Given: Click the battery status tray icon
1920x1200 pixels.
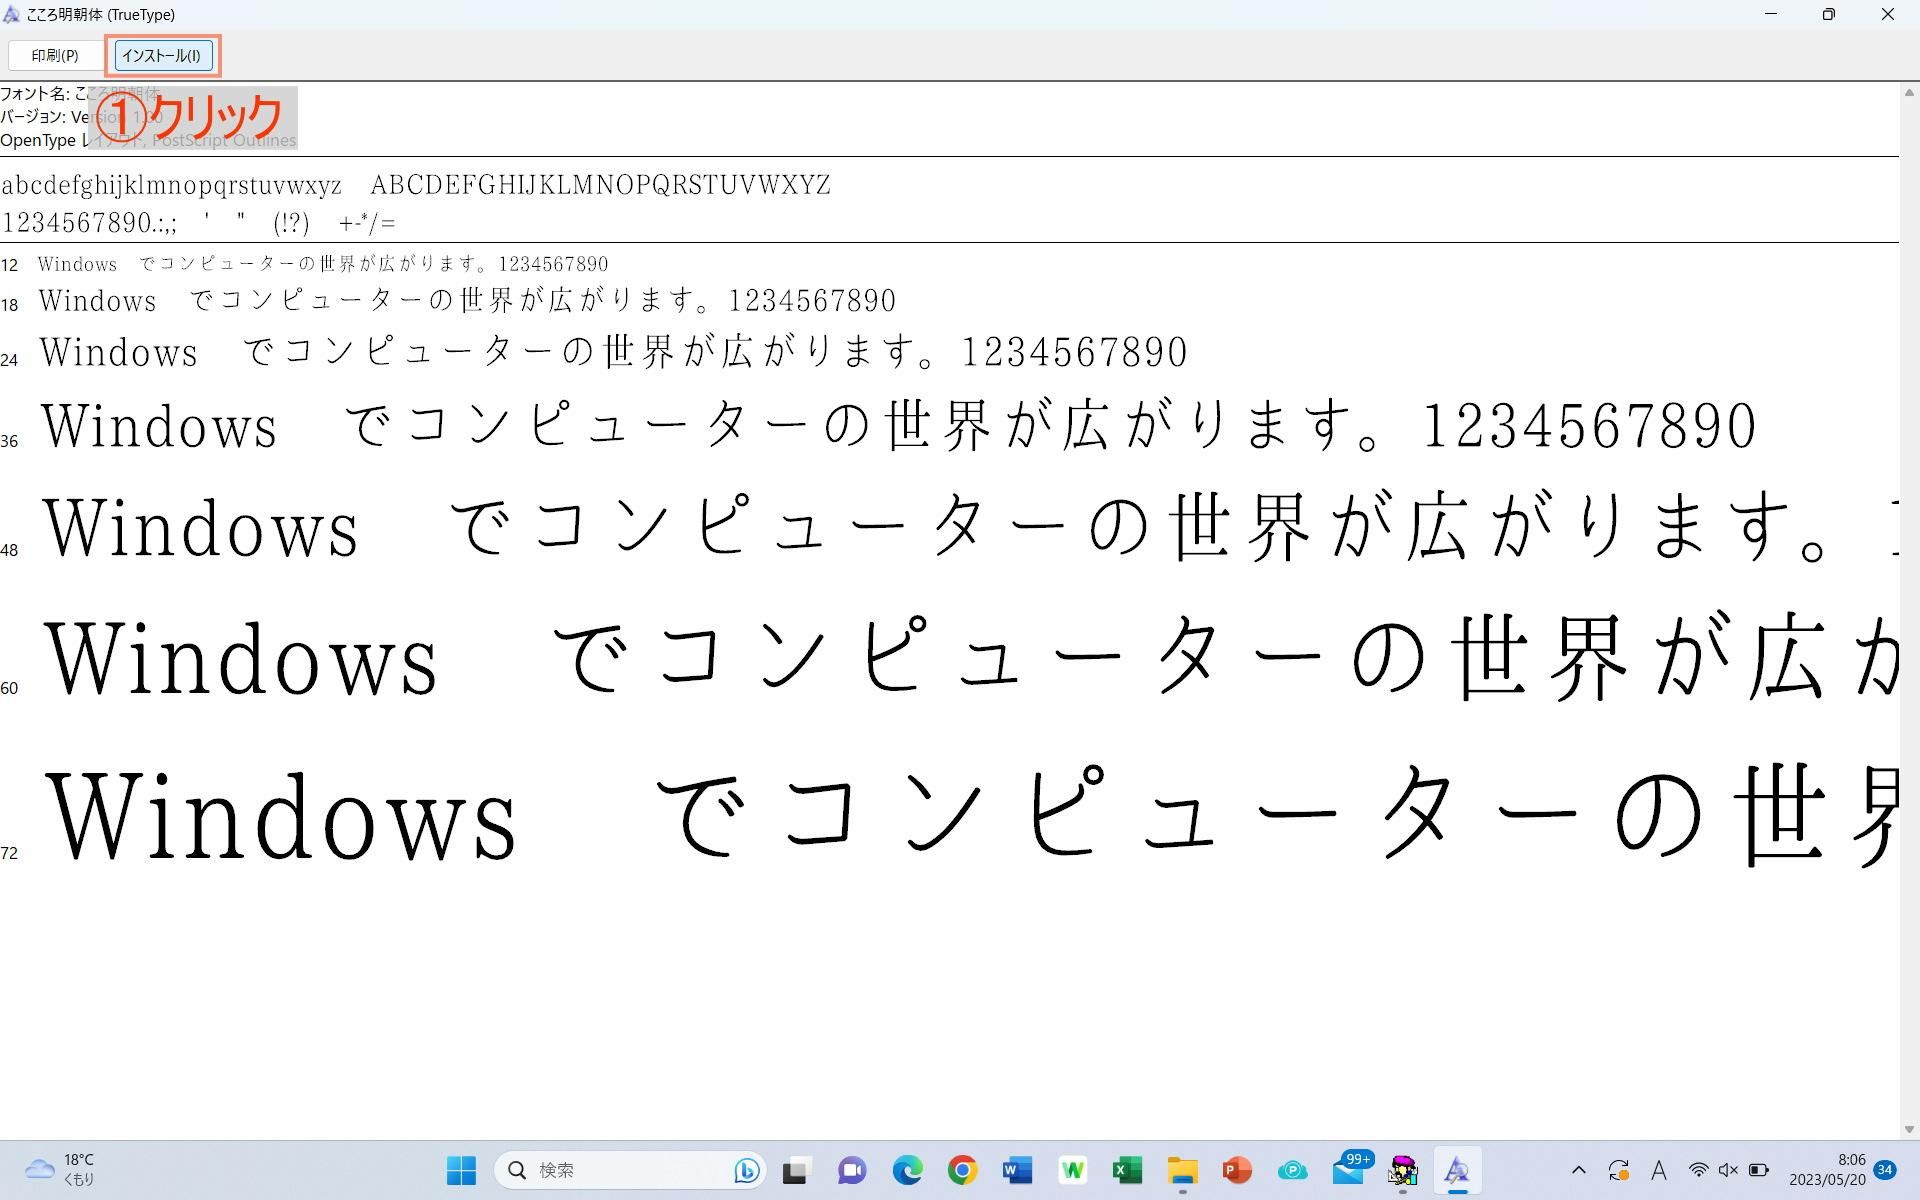Looking at the screenshot, I should [1759, 1170].
